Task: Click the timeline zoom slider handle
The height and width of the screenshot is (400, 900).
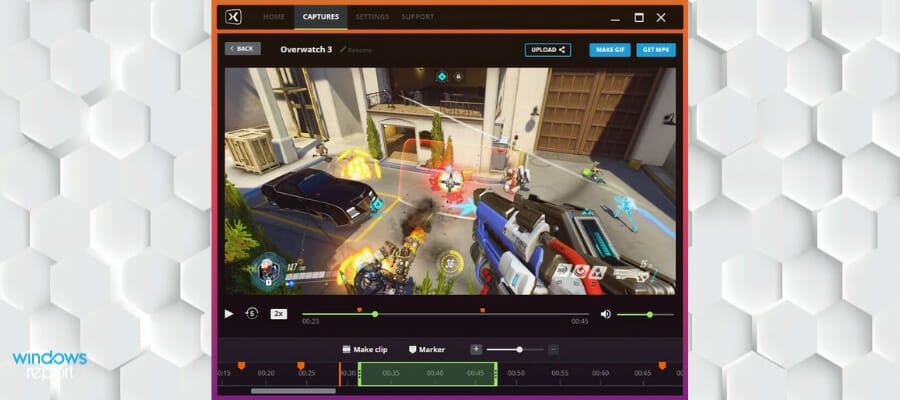Action: coord(519,349)
